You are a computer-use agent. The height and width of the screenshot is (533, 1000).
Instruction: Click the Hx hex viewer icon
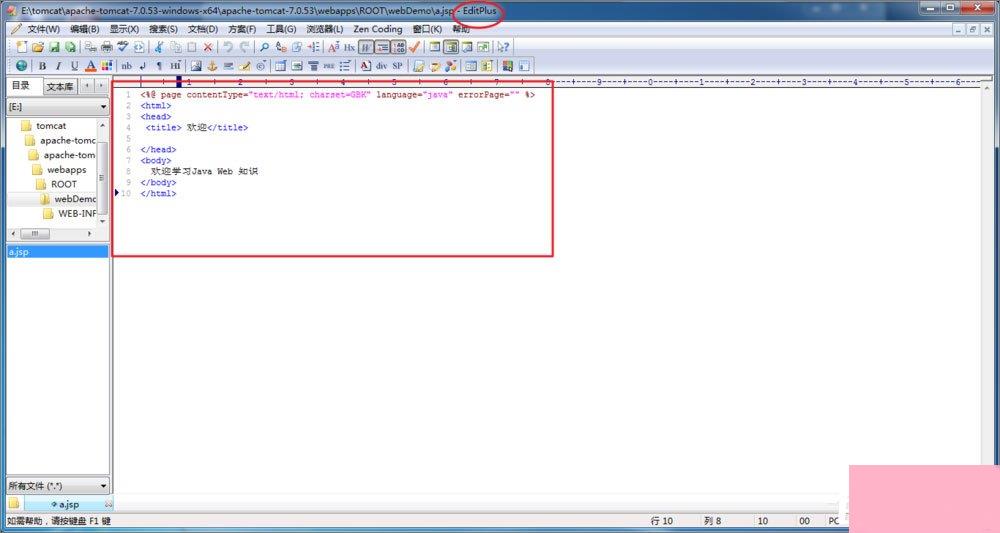[349, 47]
